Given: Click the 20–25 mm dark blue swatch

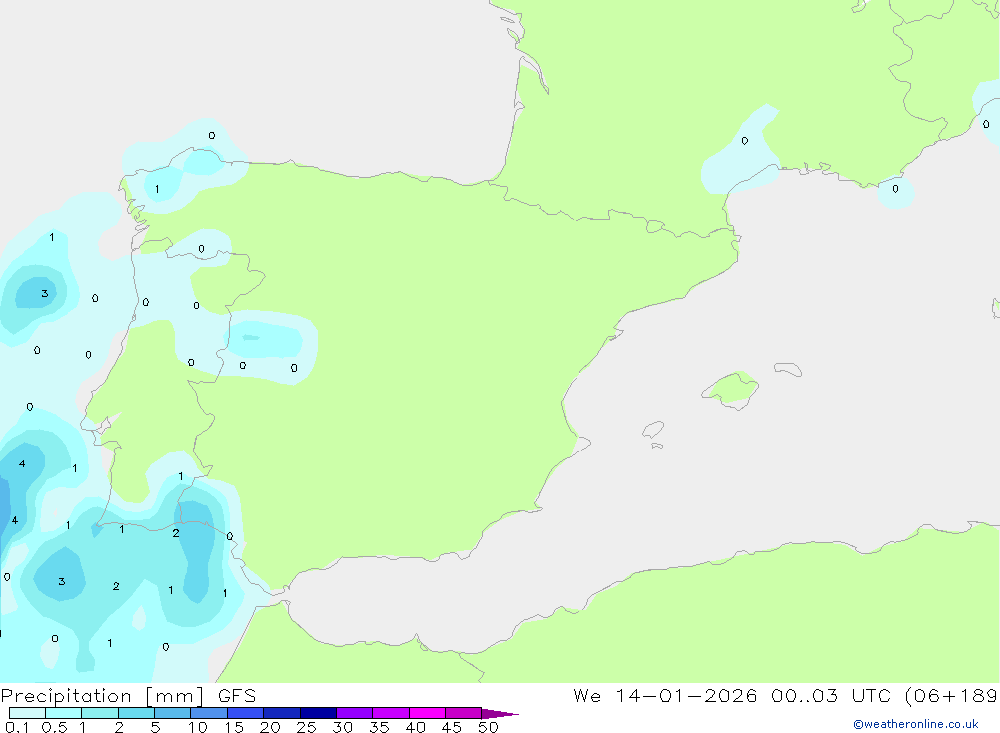Looking at the screenshot, I should click(281, 713).
